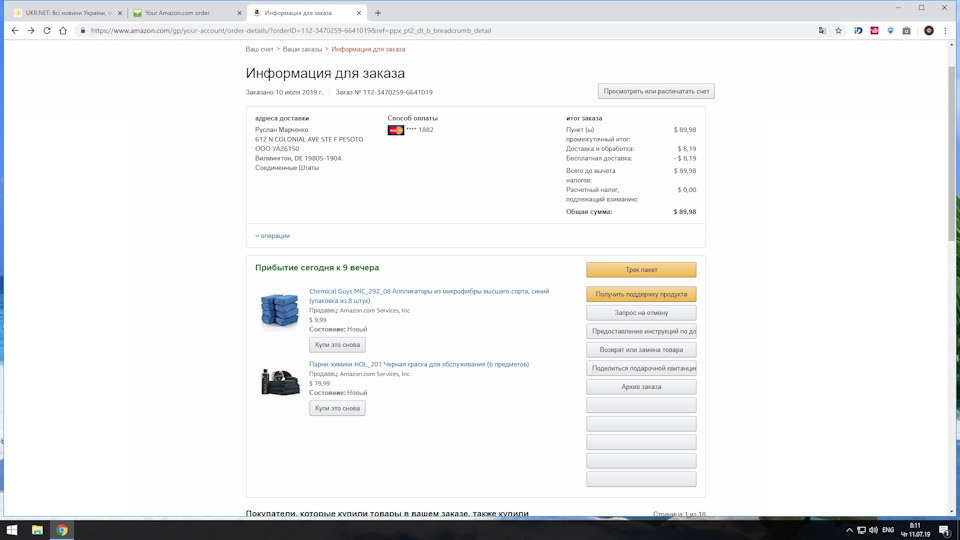960x540 pixels.
Task: Click the blue microfiber applicators thumbnail
Action: point(280,310)
